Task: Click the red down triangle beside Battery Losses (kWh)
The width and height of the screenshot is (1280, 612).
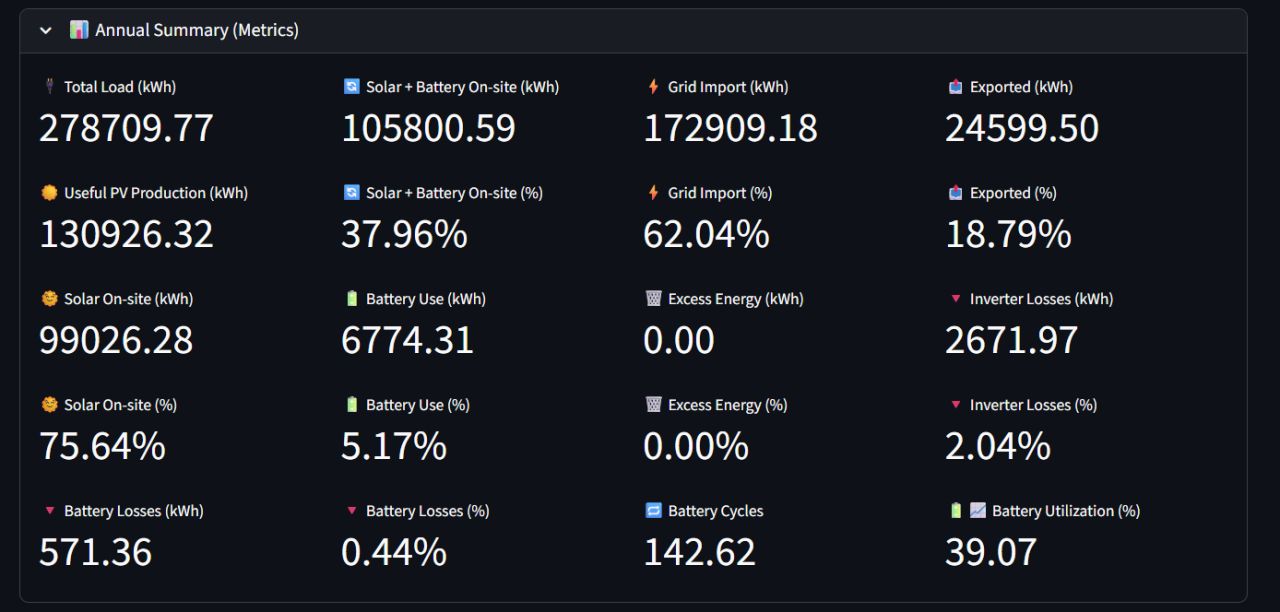Action: tap(49, 511)
